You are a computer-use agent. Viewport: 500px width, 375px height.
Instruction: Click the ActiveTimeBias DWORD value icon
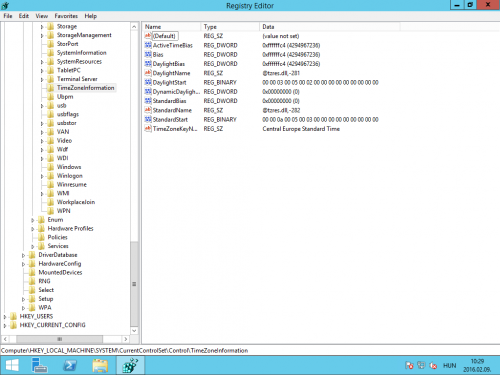point(148,45)
